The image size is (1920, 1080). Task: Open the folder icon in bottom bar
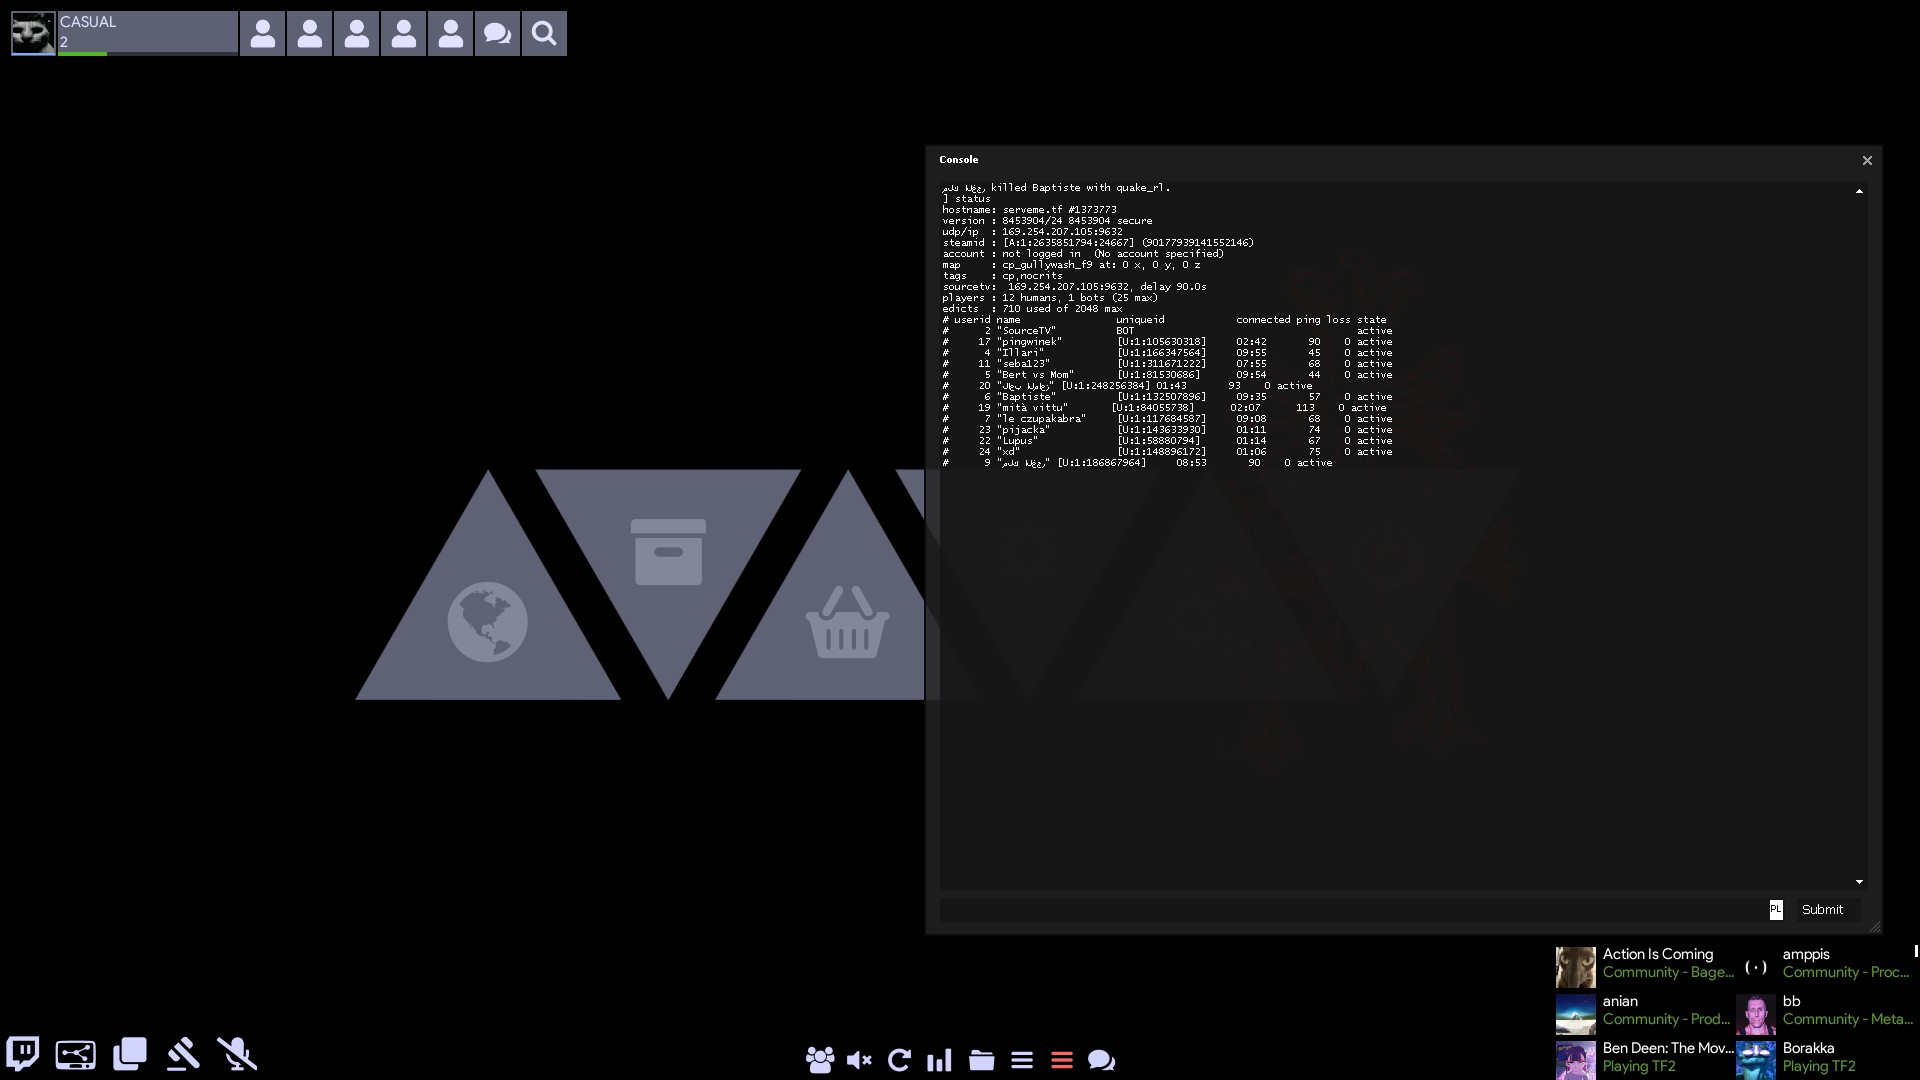(981, 1060)
